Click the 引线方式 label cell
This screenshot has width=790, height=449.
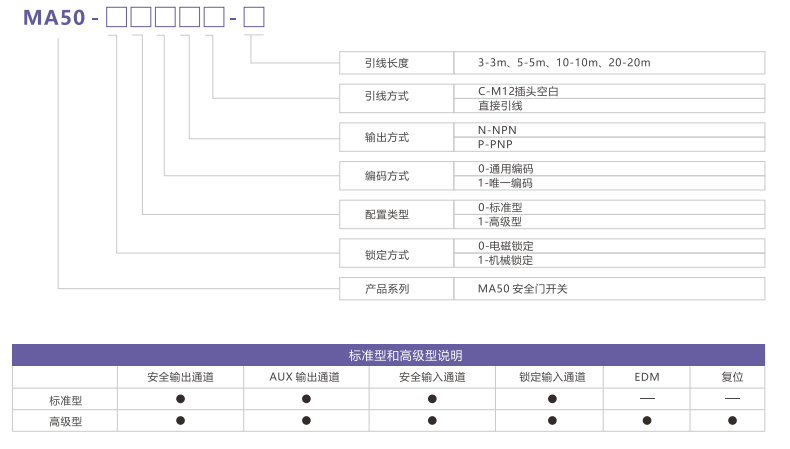397,98
